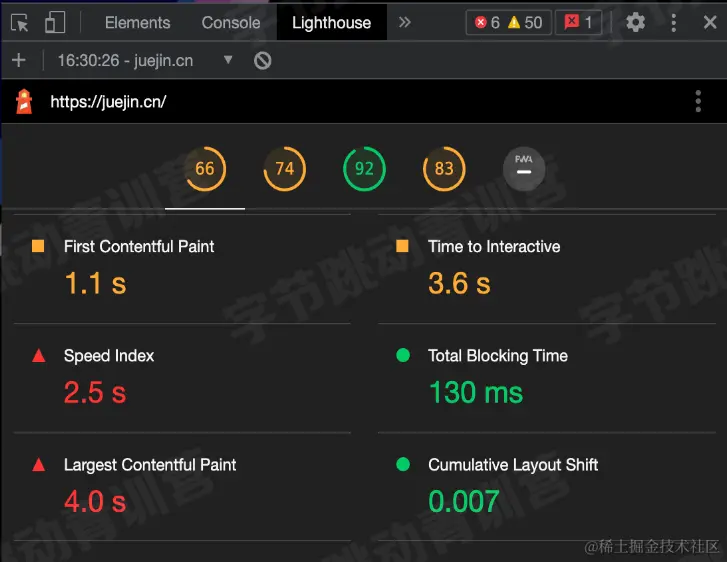This screenshot has height=562, width=727.
Task: Activate the inspect element picker icon
Action: (x=19, y=22)
